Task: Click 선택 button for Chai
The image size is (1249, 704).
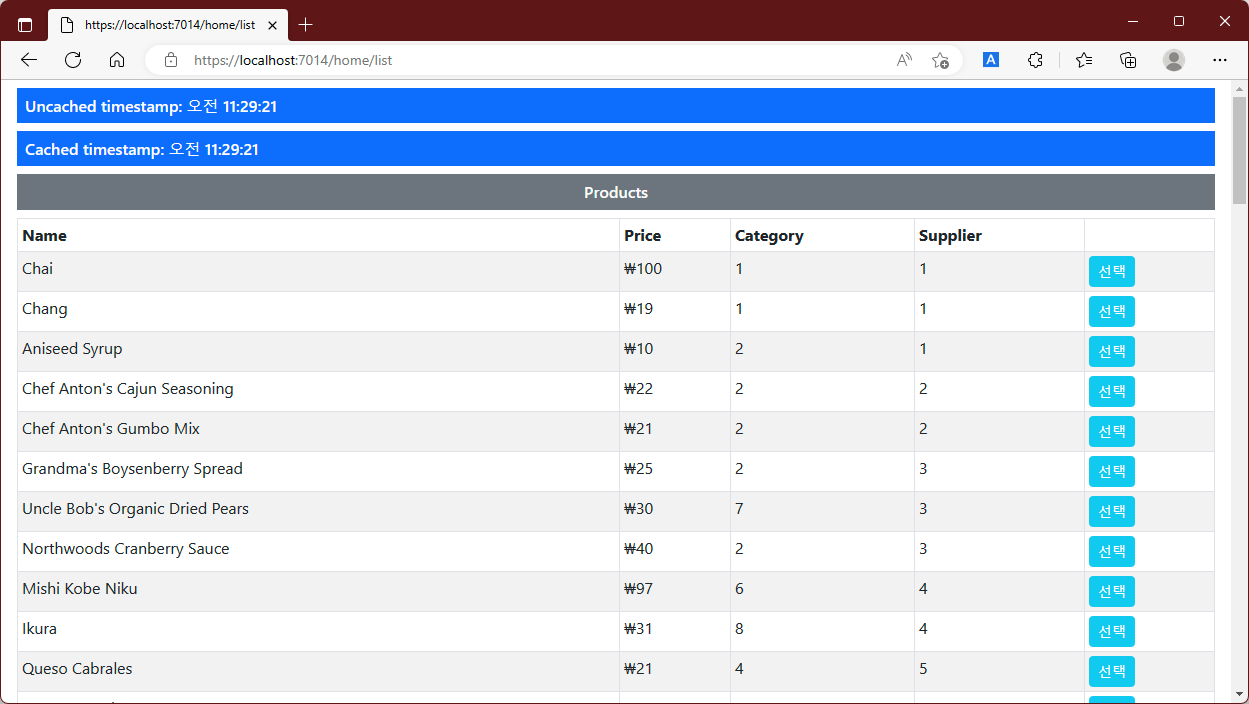Action: [x=1112, y=271]
